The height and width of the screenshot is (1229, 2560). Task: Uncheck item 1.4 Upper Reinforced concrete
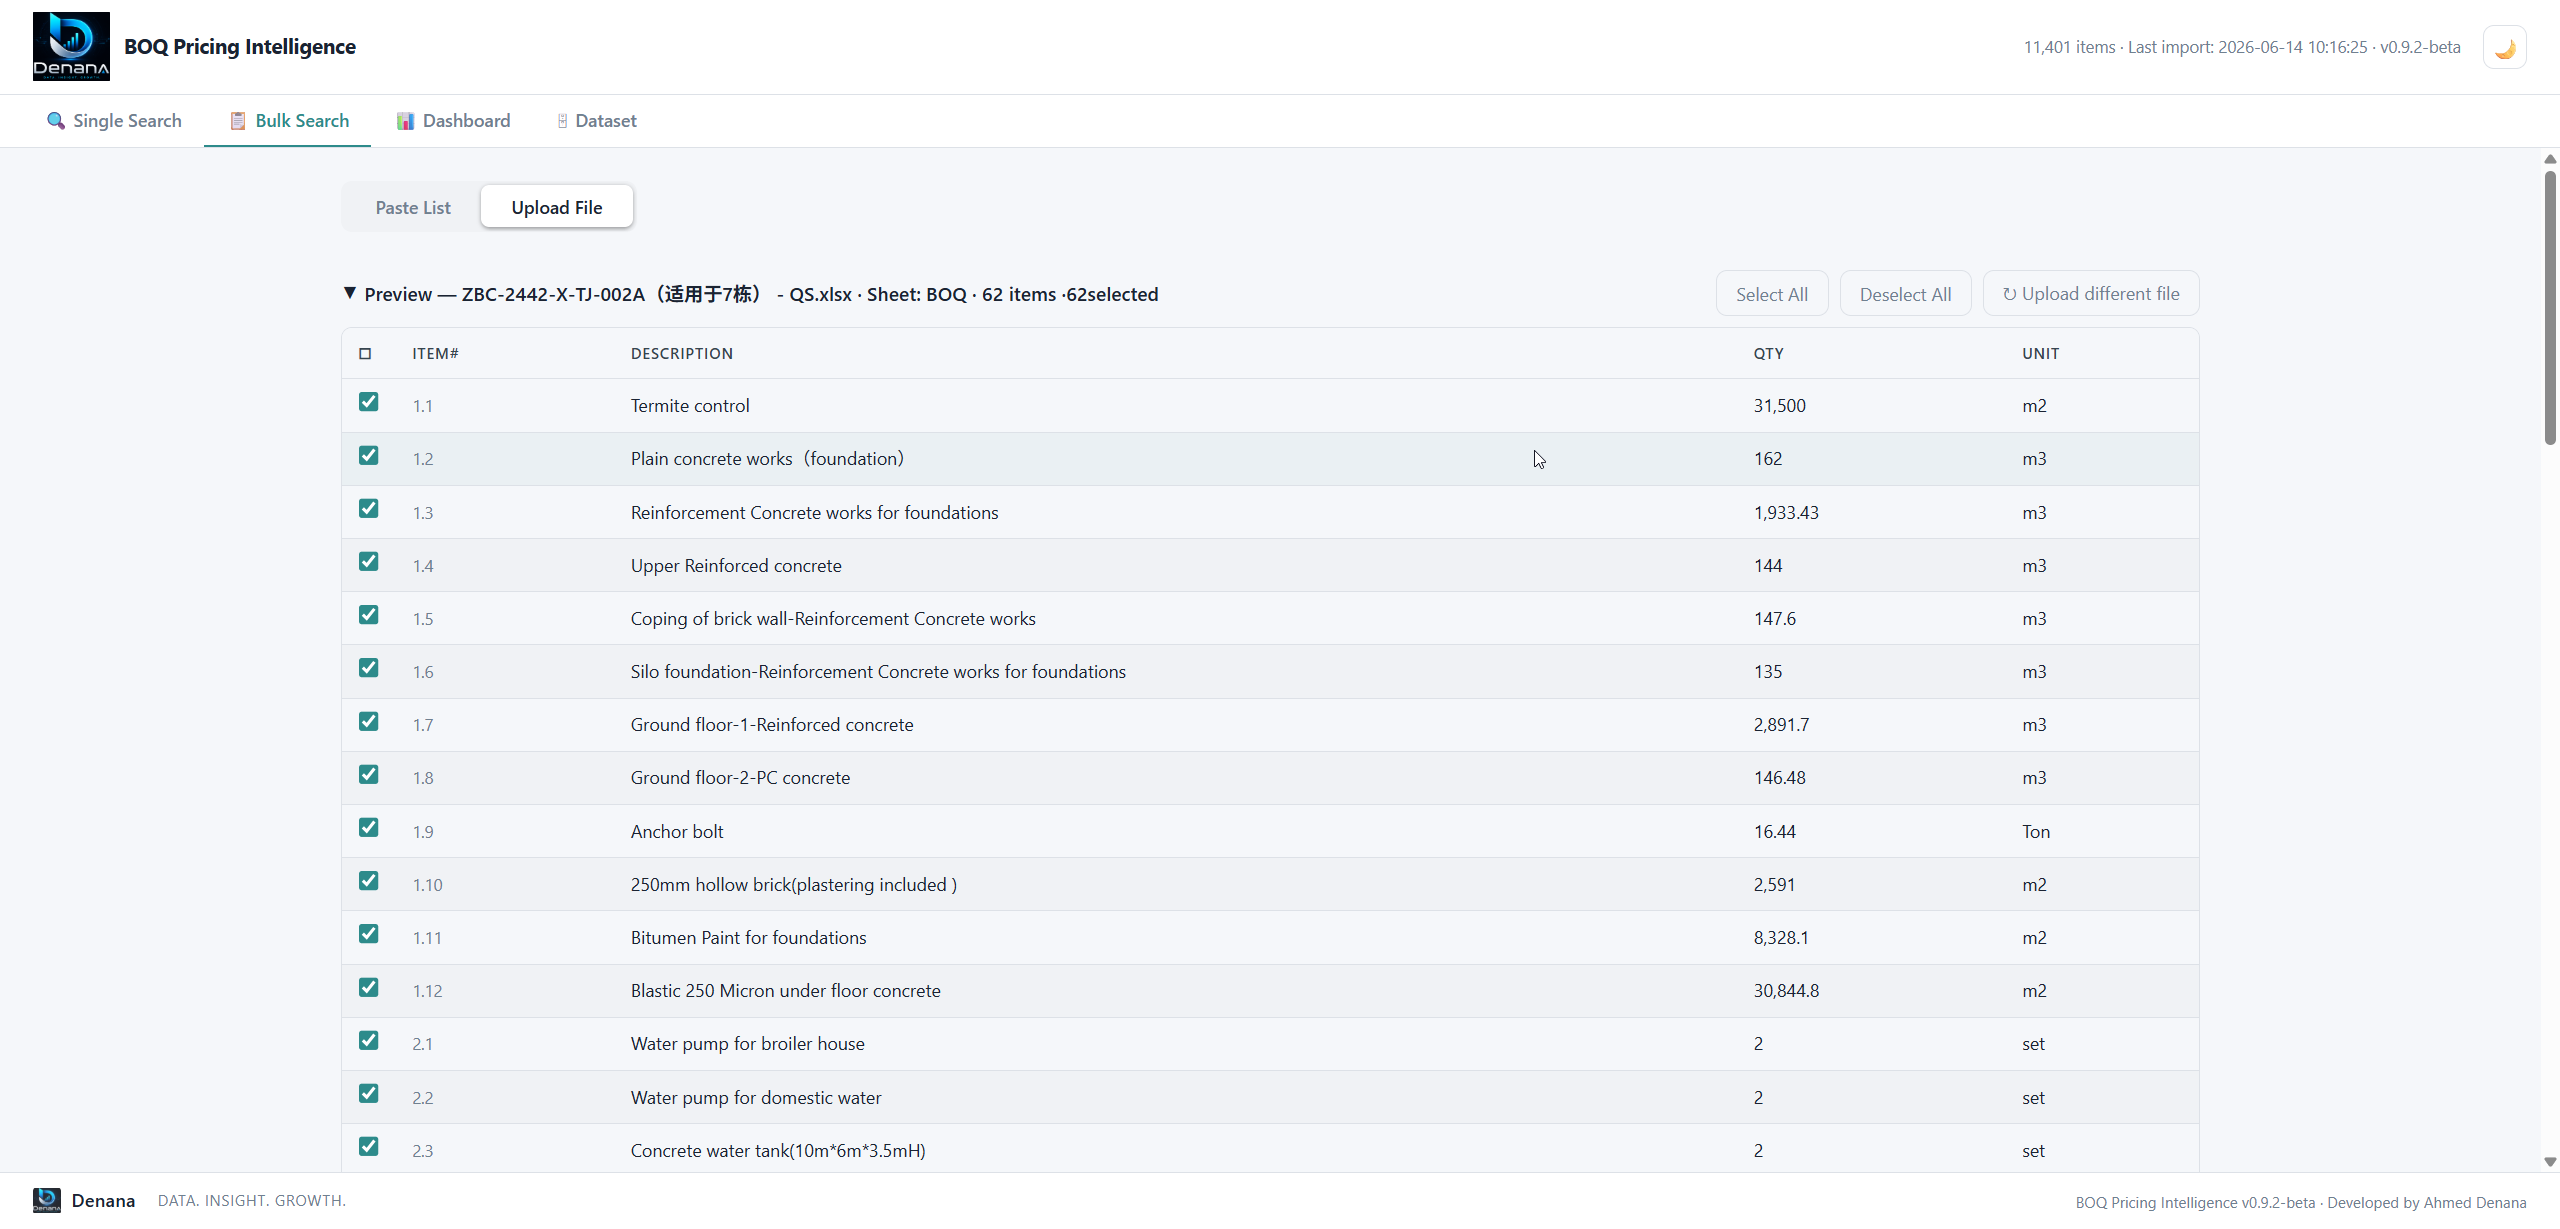pyautogui.click(x=369, y=561)
